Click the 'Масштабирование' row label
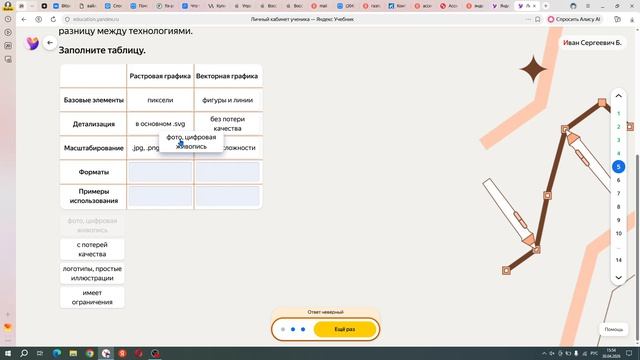This screenshot has width=640, height=360. tap(93, 148)
